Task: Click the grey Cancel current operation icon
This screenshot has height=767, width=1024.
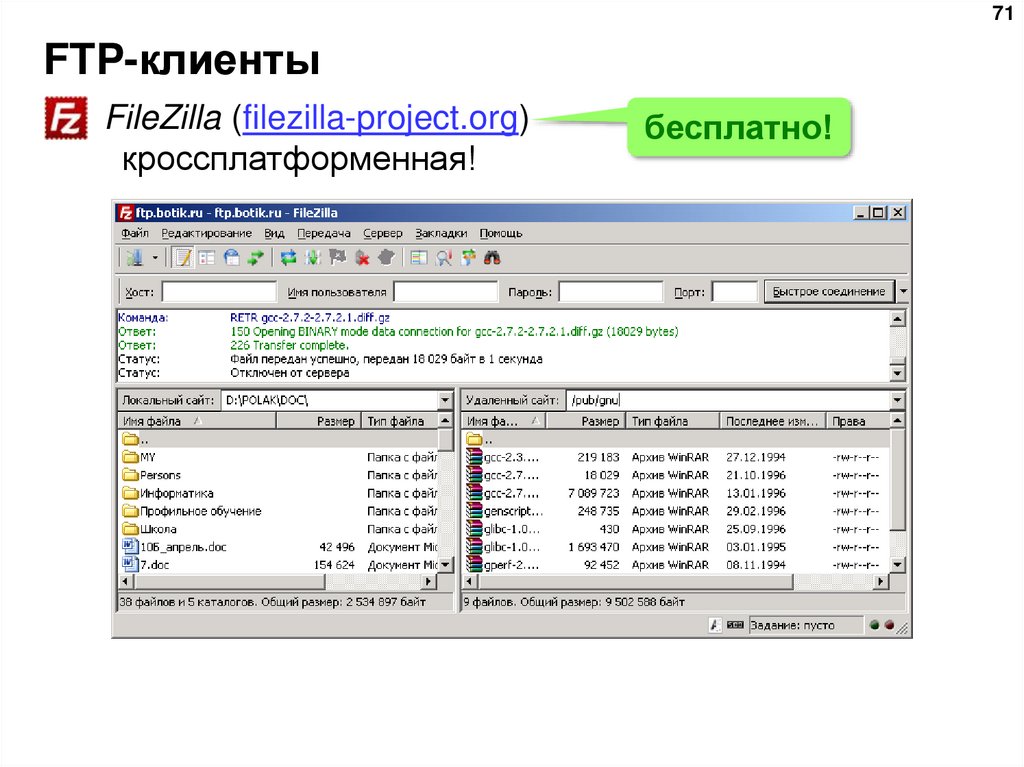Action: point(338,257)
